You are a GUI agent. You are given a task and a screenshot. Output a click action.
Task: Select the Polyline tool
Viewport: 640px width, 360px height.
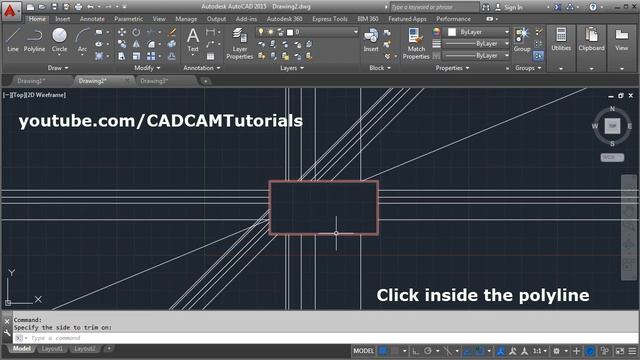[x=34, y=40]
